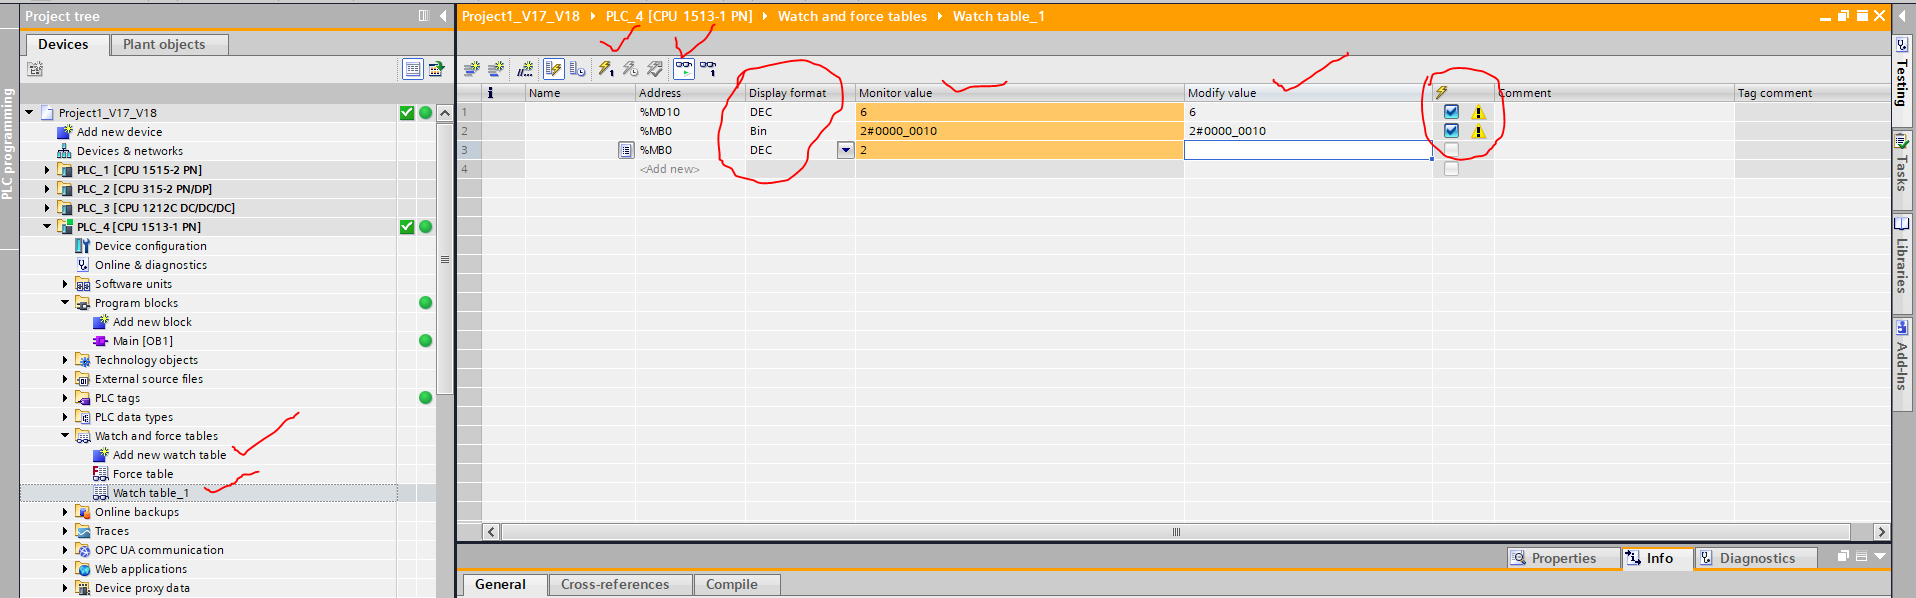
Task: Click project tree export view icon
Action: click(437, 69)
